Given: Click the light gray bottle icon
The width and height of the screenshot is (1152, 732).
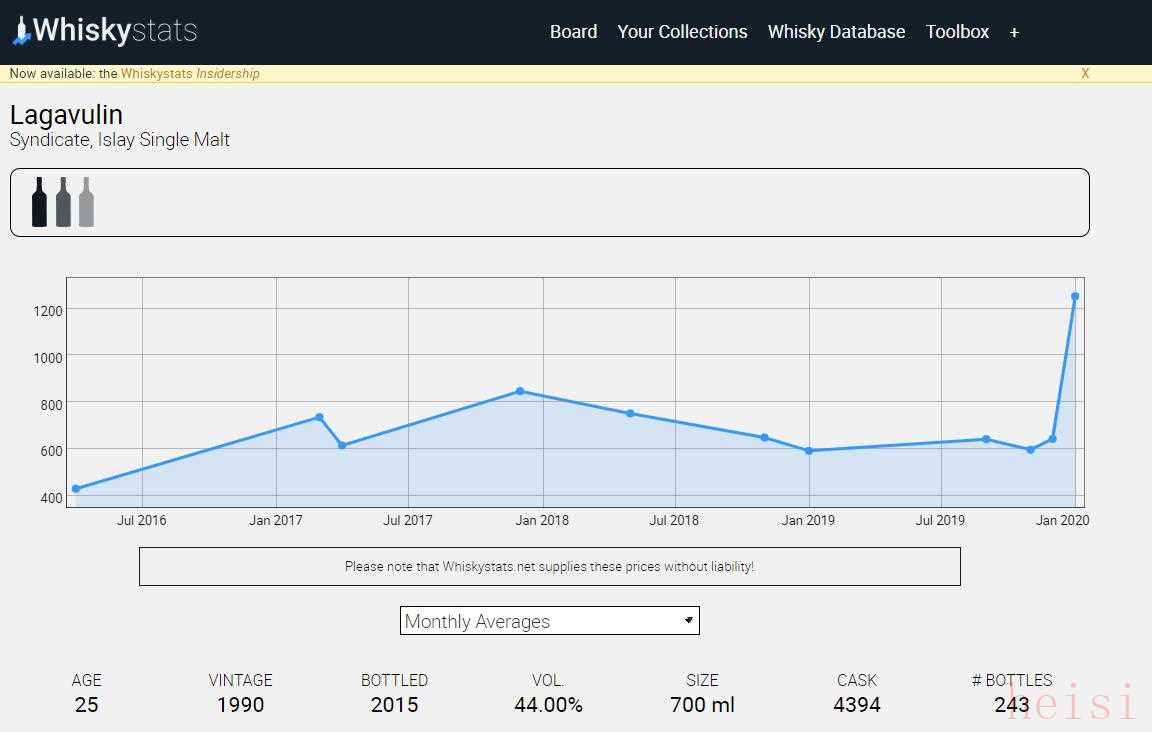Looking at the screenshot, I should click(87, 202).
